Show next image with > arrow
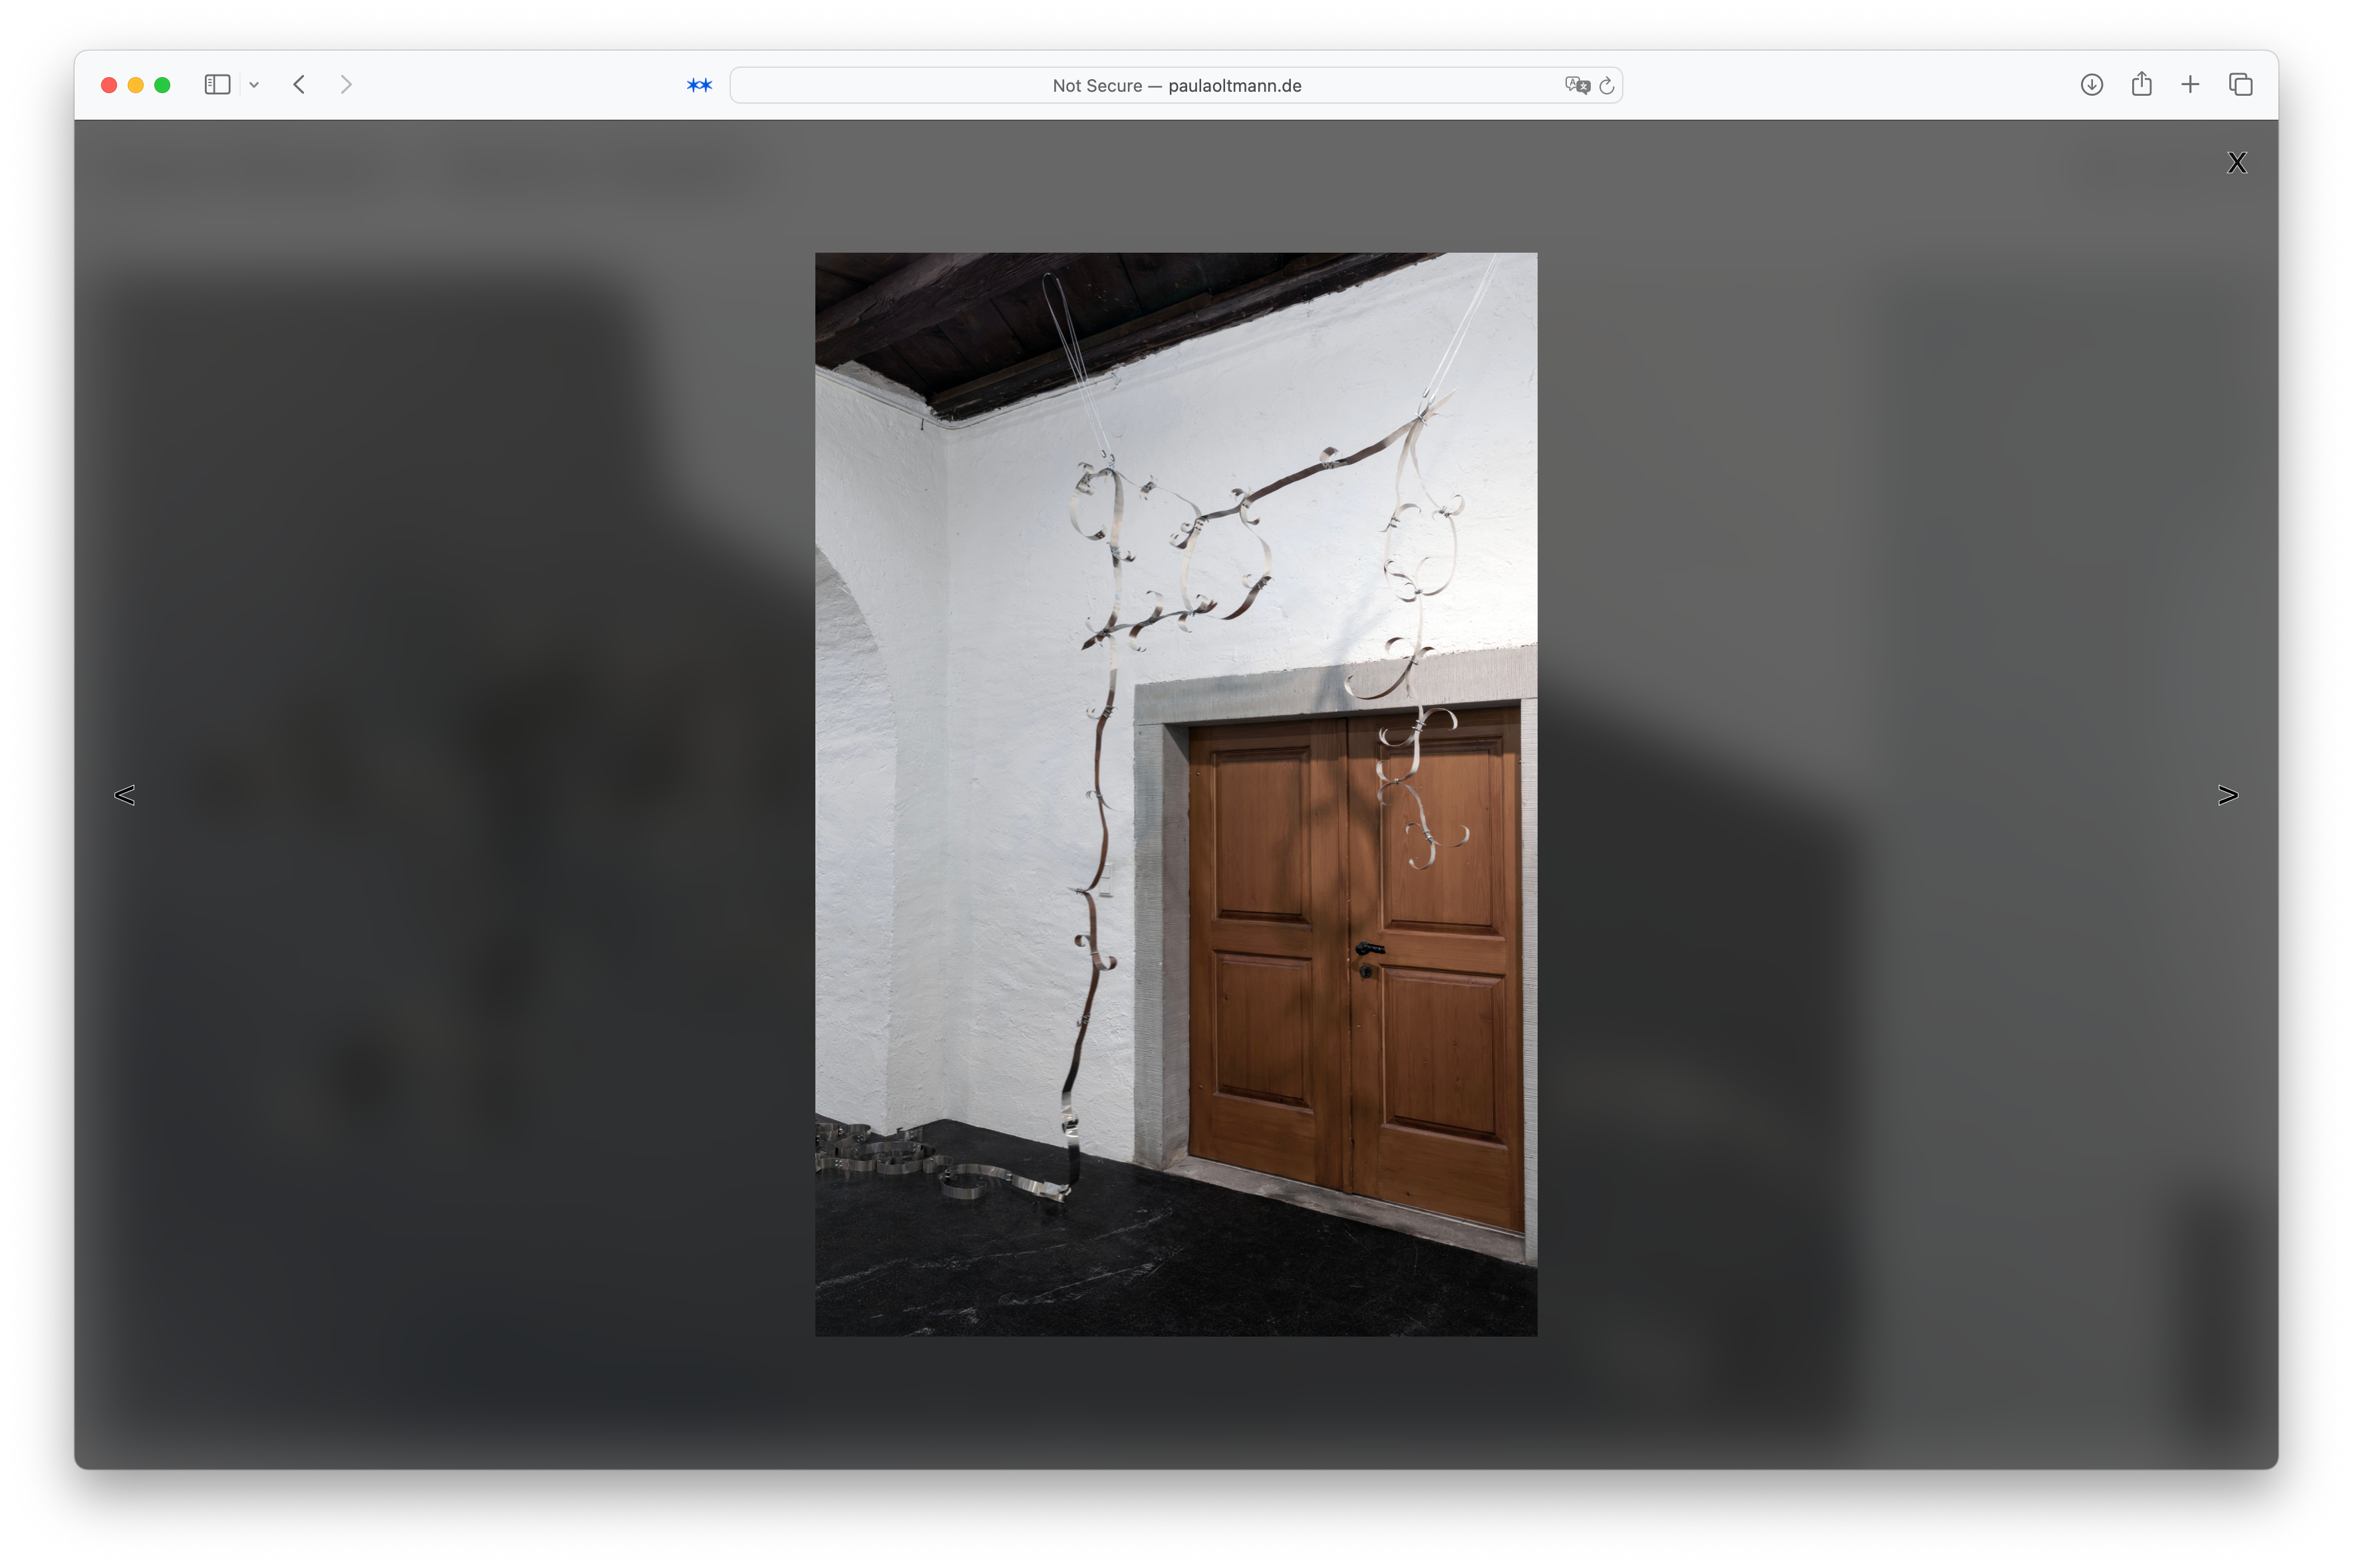Screen dimensions: 2353x1568 (x=2227, y=795)
